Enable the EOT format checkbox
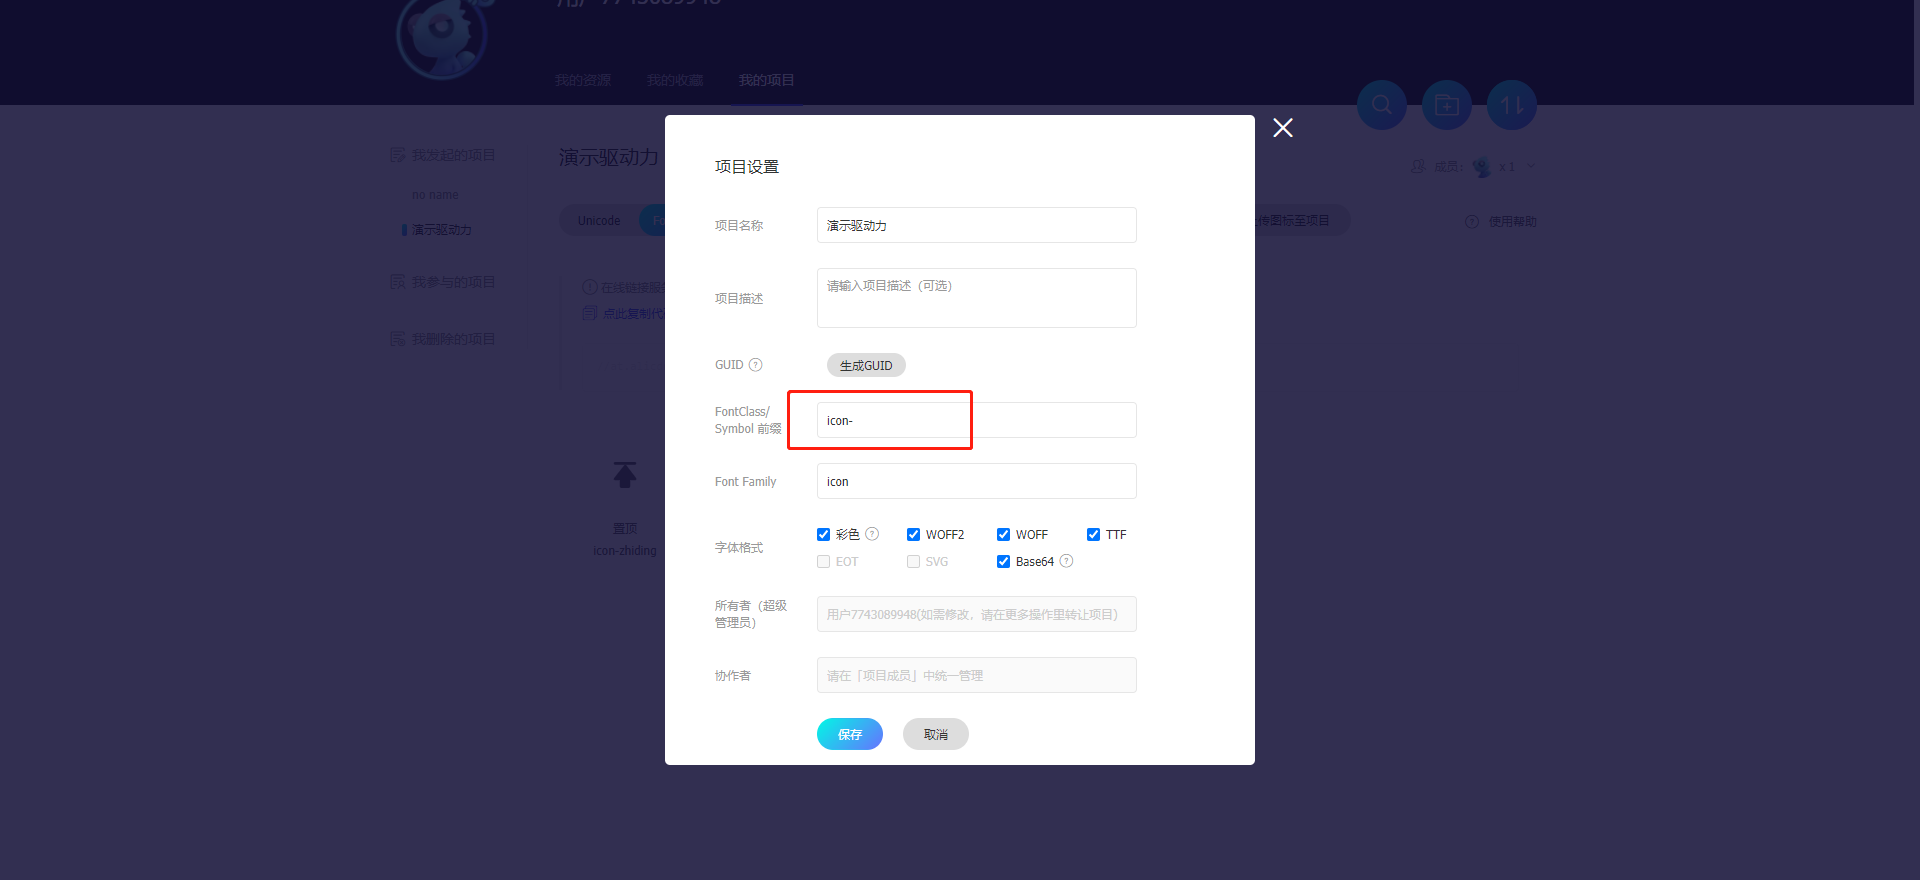This screenshot has height=880, width=1920. pyautogui.click(x=824, y=562)
